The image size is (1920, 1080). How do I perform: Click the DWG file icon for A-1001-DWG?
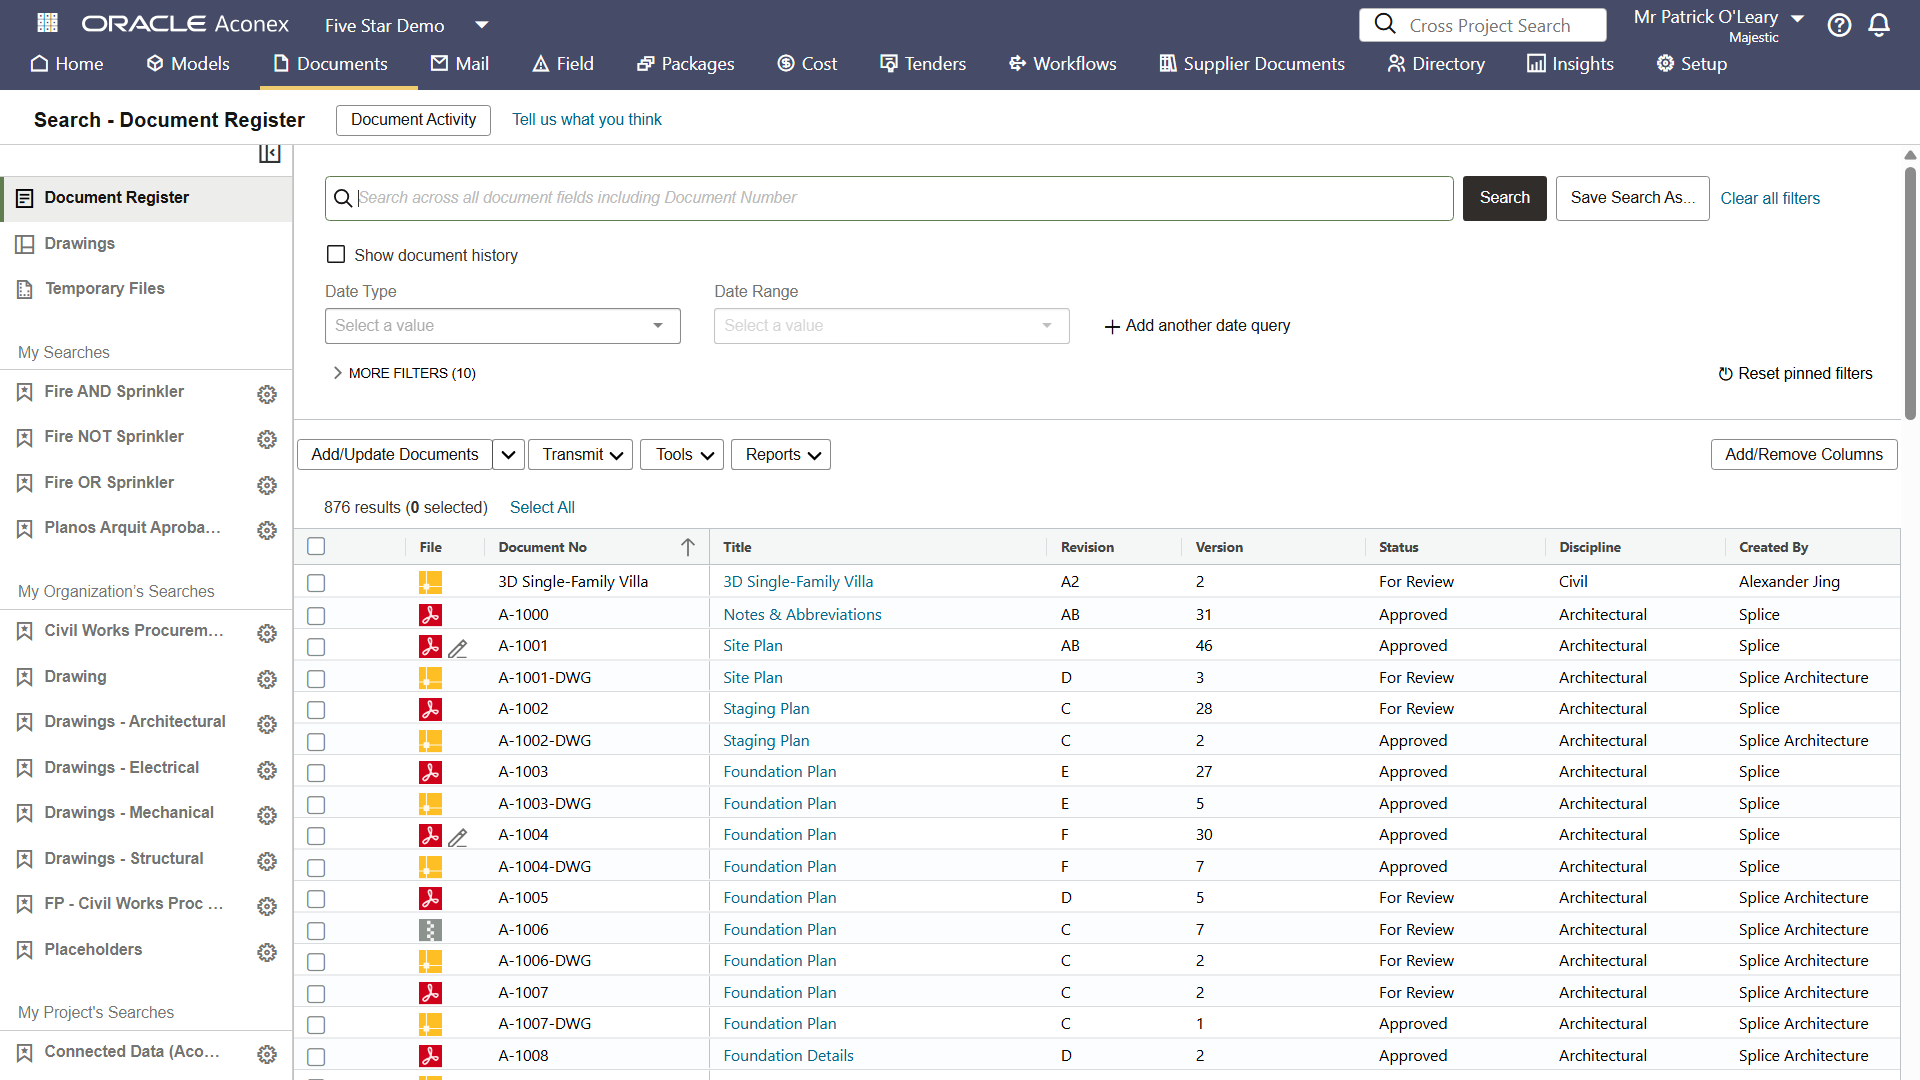pos(430,678)
